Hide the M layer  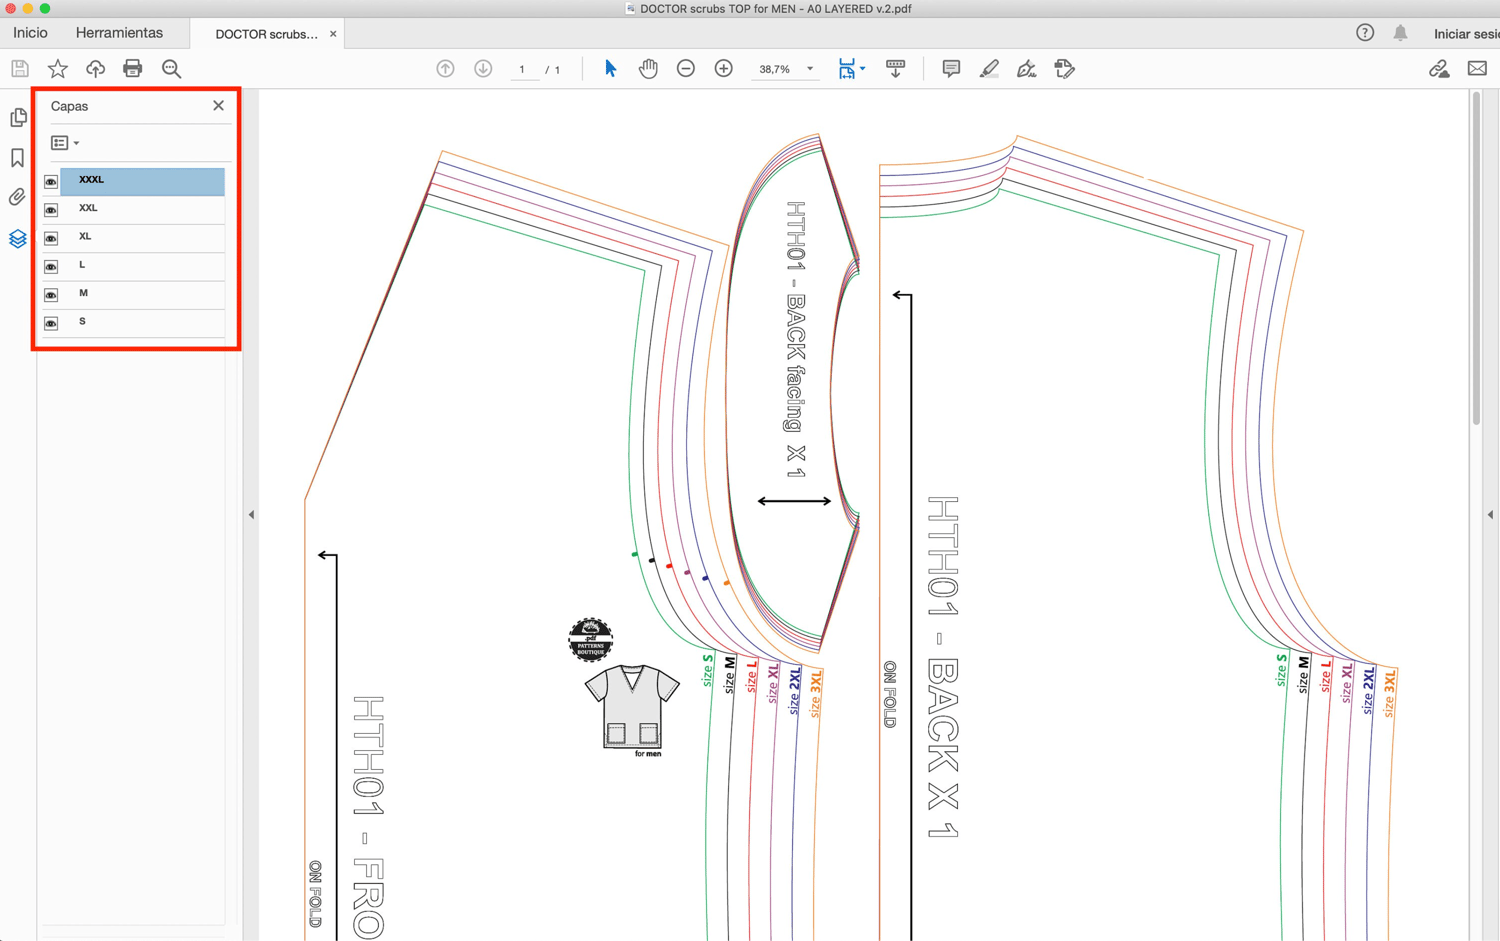[51, 295]
